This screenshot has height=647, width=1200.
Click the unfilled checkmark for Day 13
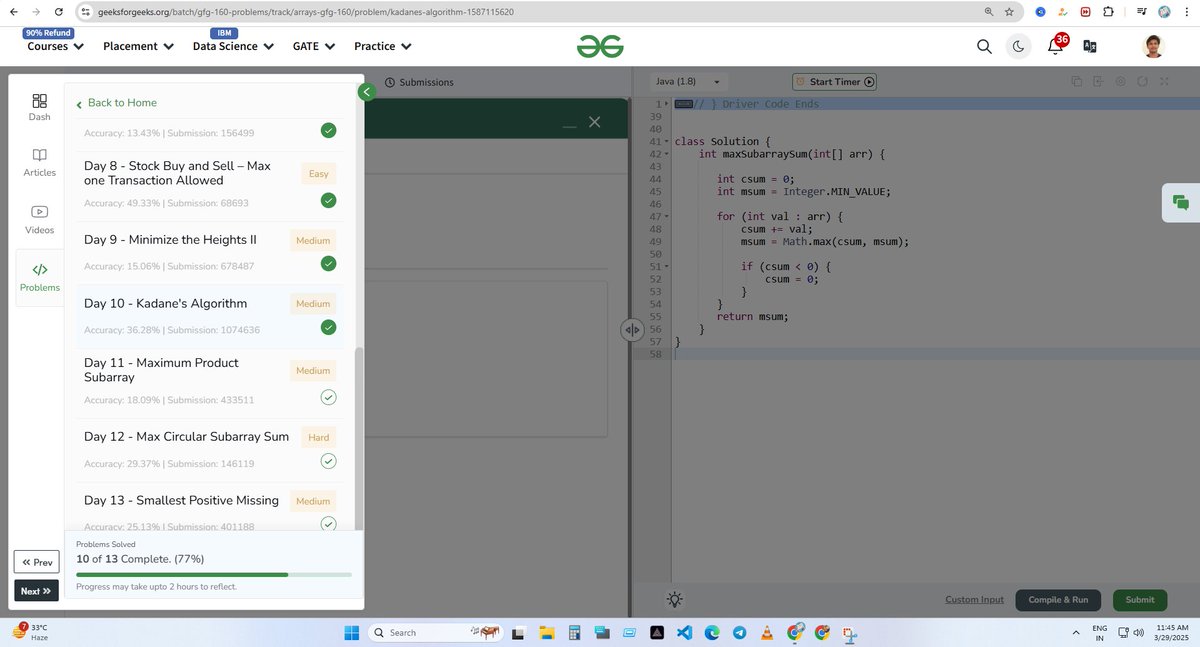(x=328, y=523)
